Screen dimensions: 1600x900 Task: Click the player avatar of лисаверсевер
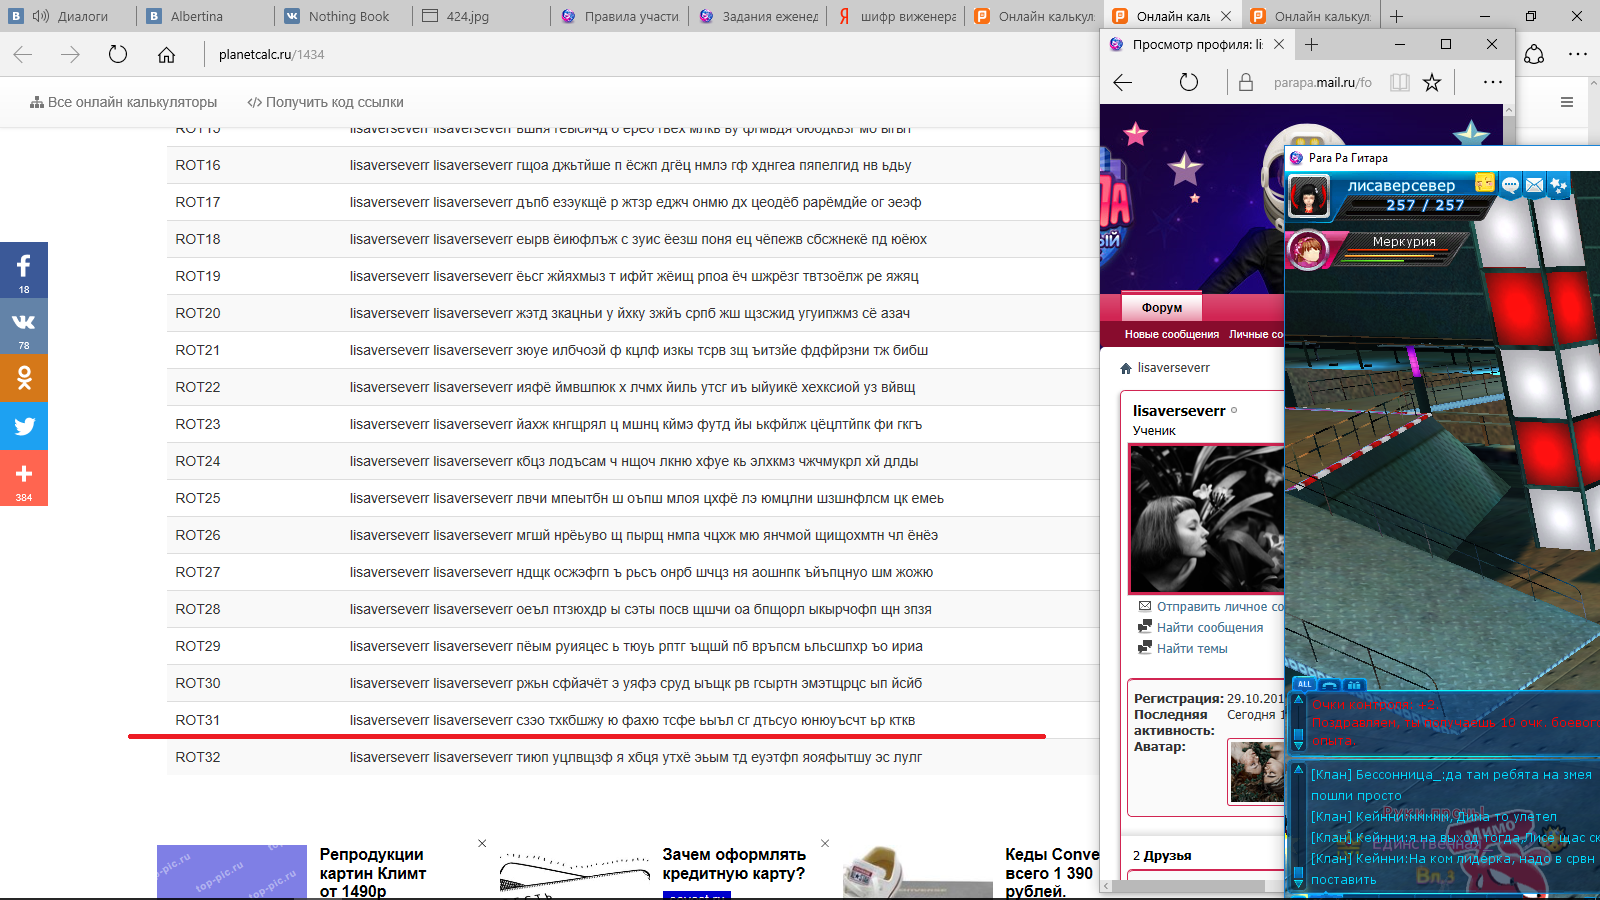tap(1309, 197)
